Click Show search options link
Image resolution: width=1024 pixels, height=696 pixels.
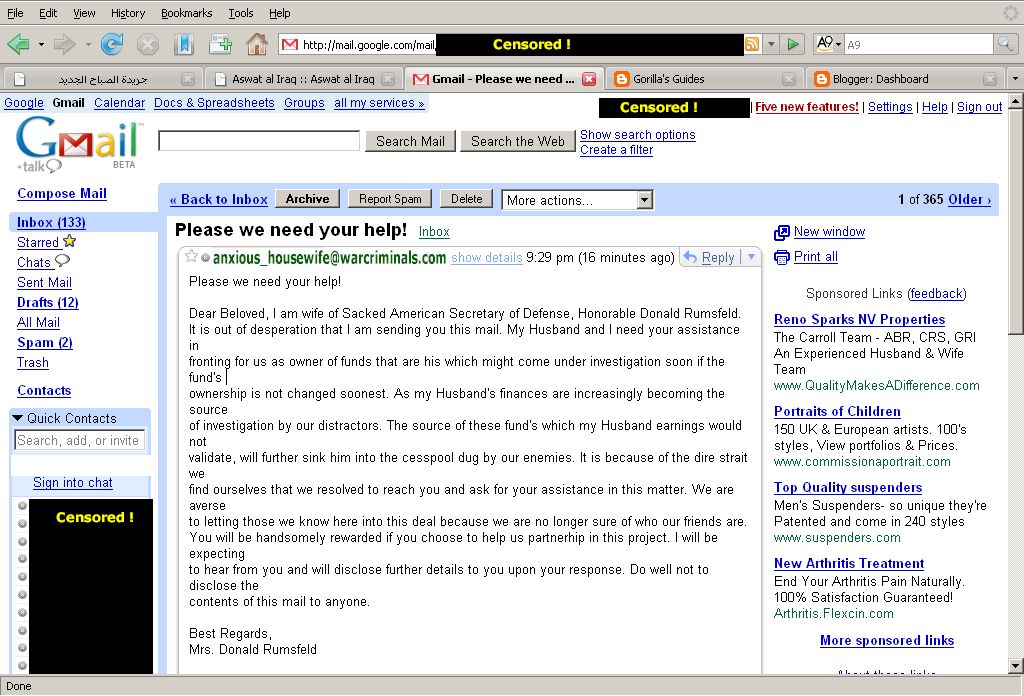(x=637, y=134)
